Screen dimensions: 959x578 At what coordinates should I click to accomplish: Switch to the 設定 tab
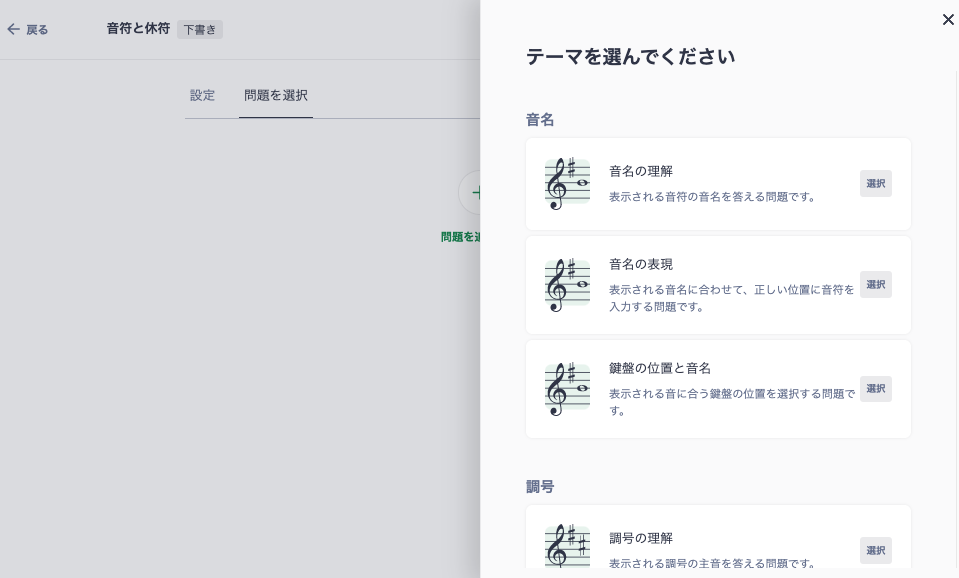[x=202, y=95]
